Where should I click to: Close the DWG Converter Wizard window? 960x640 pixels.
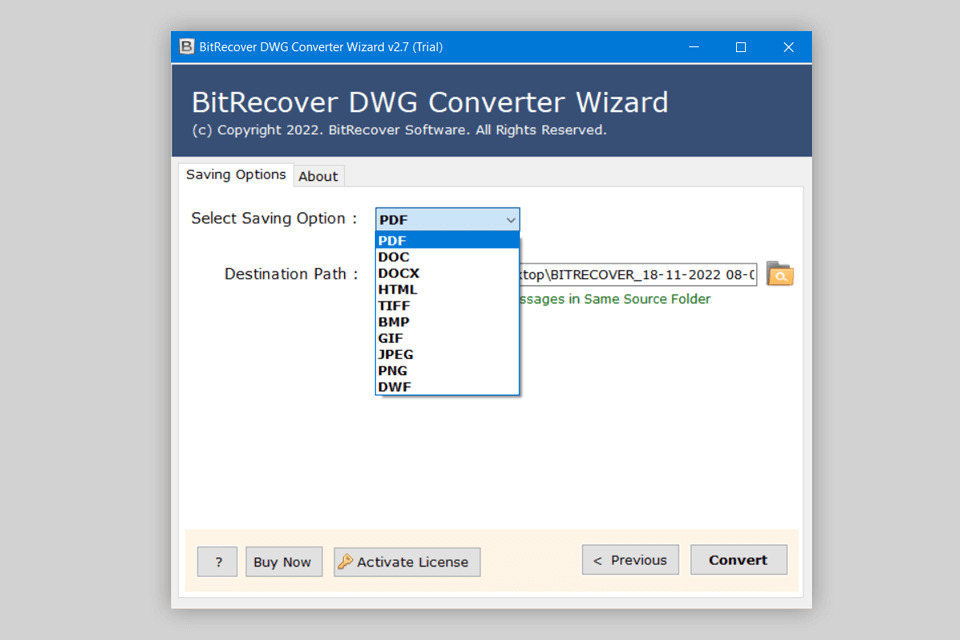[789, 47]
